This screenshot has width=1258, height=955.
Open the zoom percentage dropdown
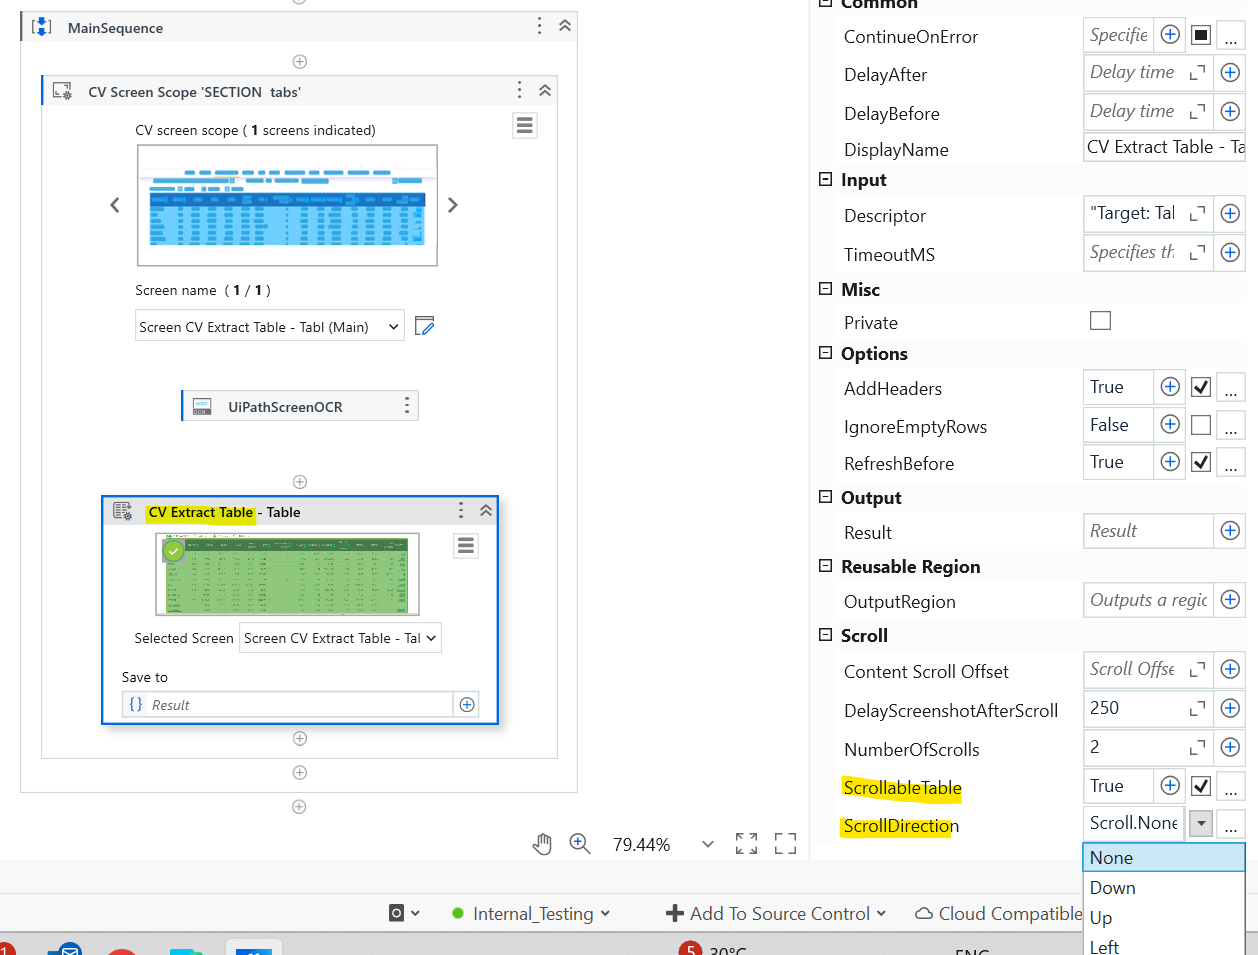(708, 843)
